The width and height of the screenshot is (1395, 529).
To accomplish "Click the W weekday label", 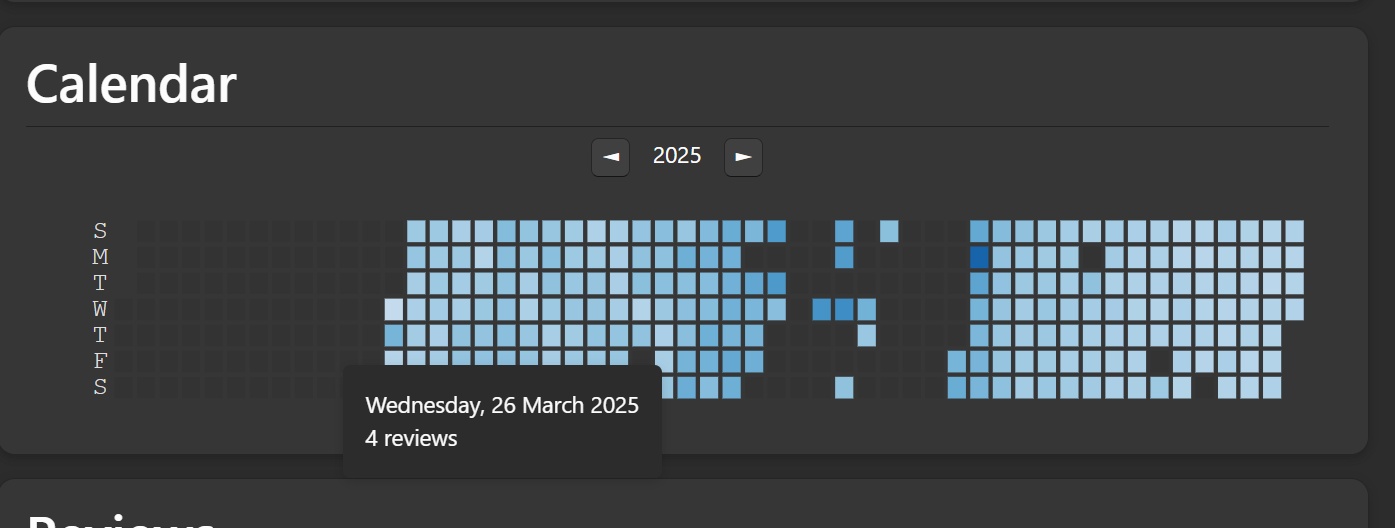I will (x=100, y=309).
